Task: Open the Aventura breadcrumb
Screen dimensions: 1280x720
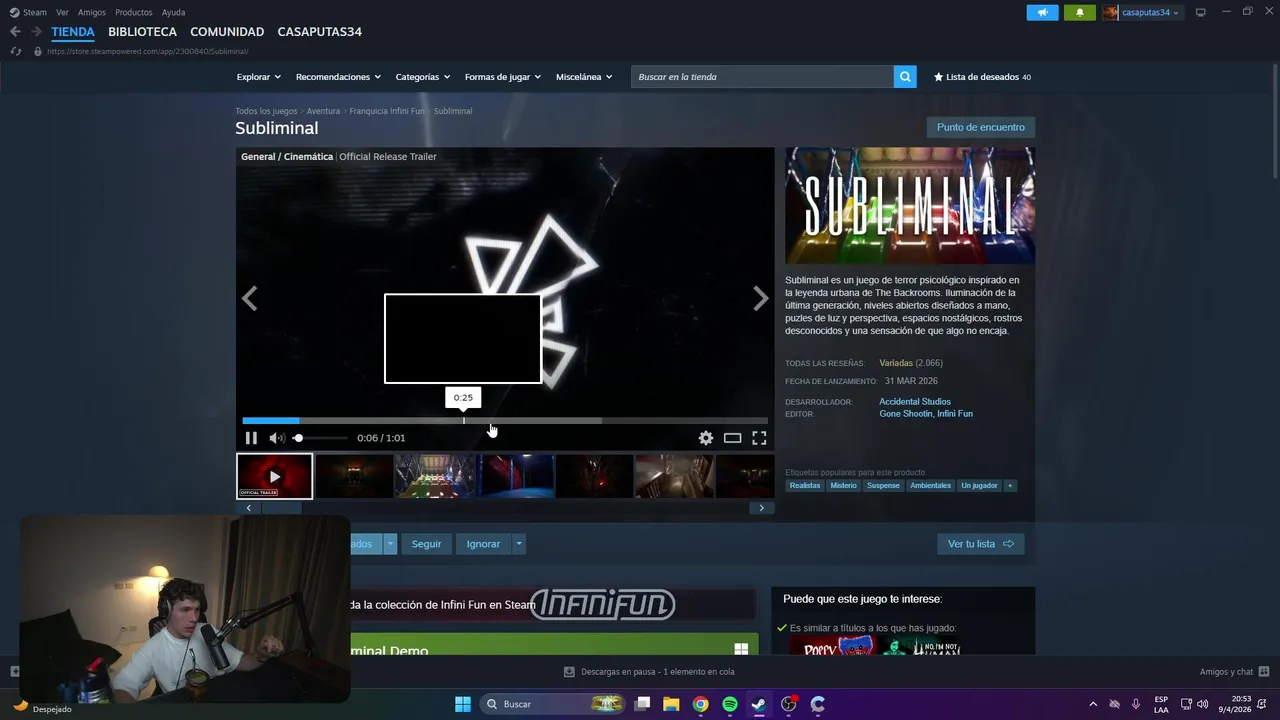Action: 323,111
